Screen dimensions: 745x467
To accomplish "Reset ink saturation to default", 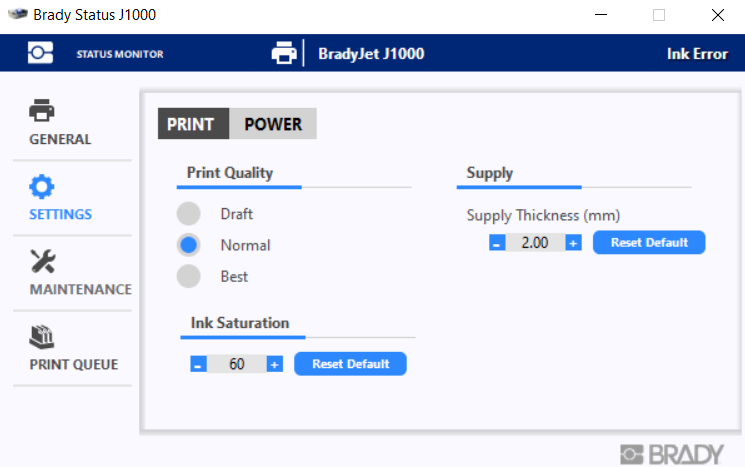I will point(350,364).
